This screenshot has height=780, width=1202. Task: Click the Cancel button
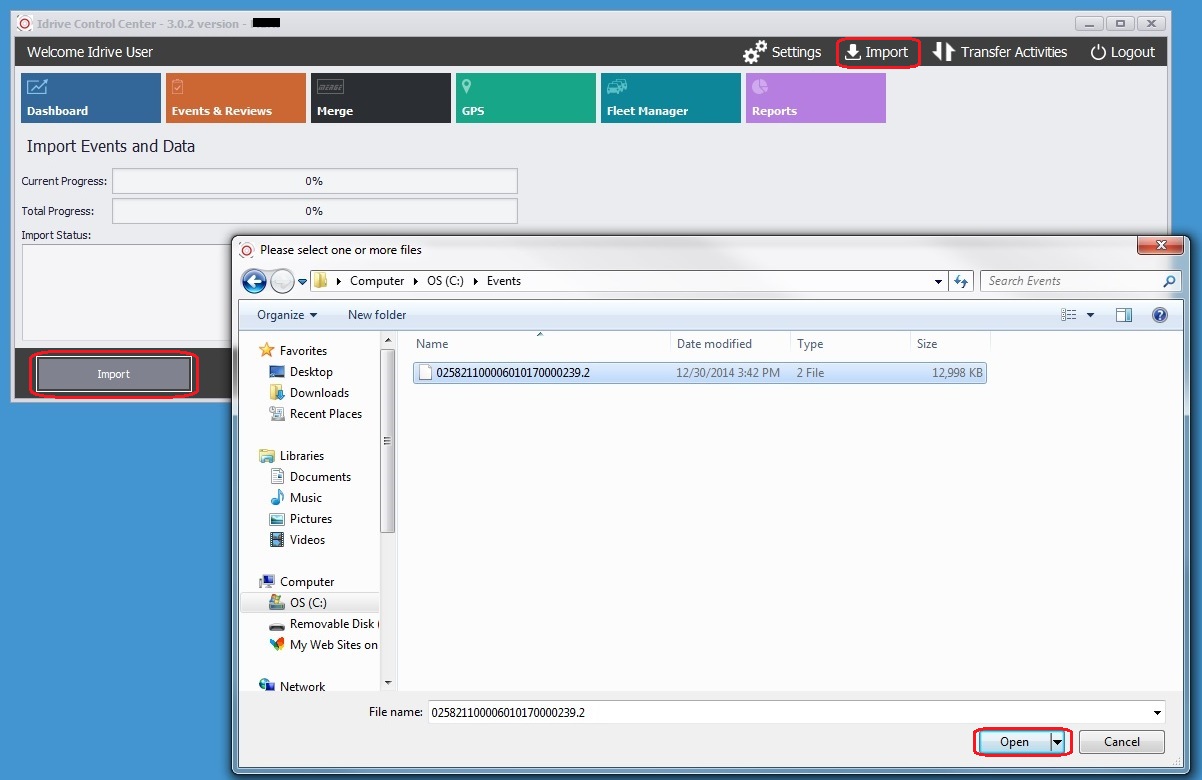tap(1121, 742)
